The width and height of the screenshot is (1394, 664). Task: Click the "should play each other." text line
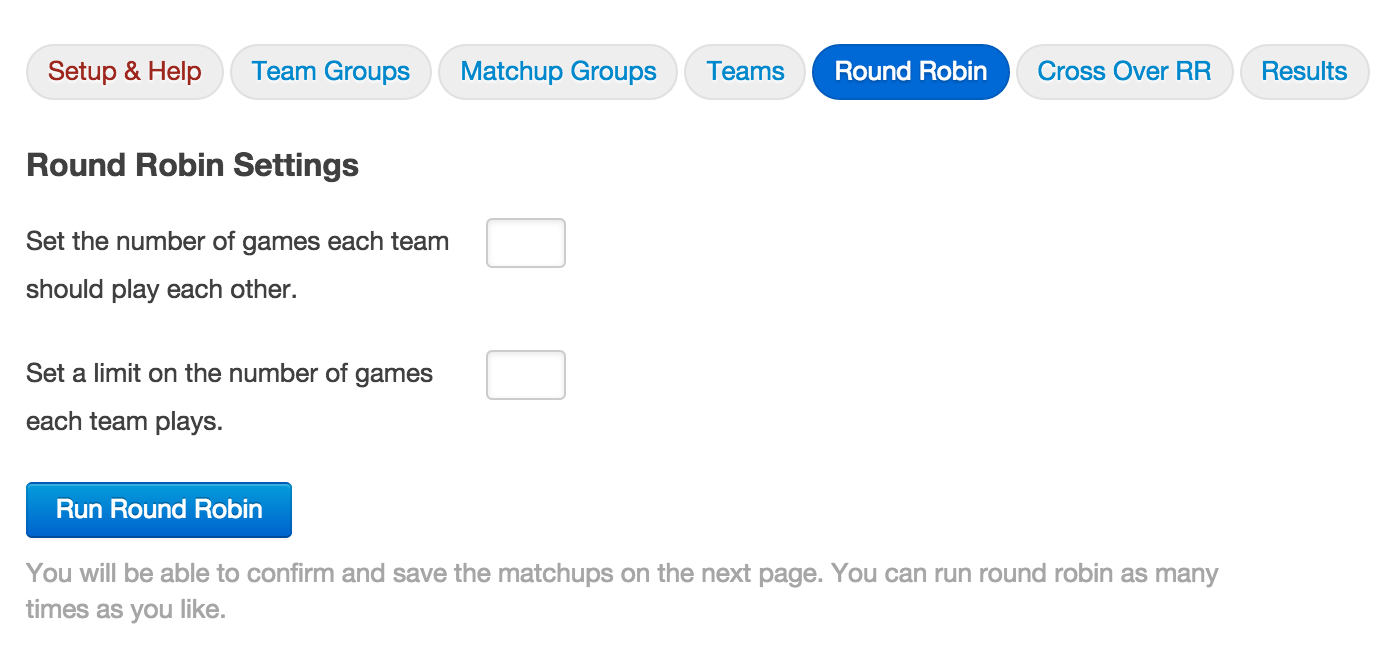point(161,290)
